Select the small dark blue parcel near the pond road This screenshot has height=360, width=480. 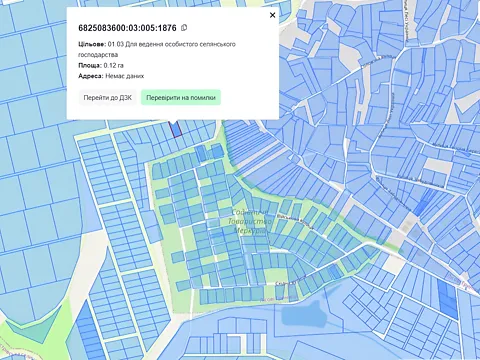(334, 272)
